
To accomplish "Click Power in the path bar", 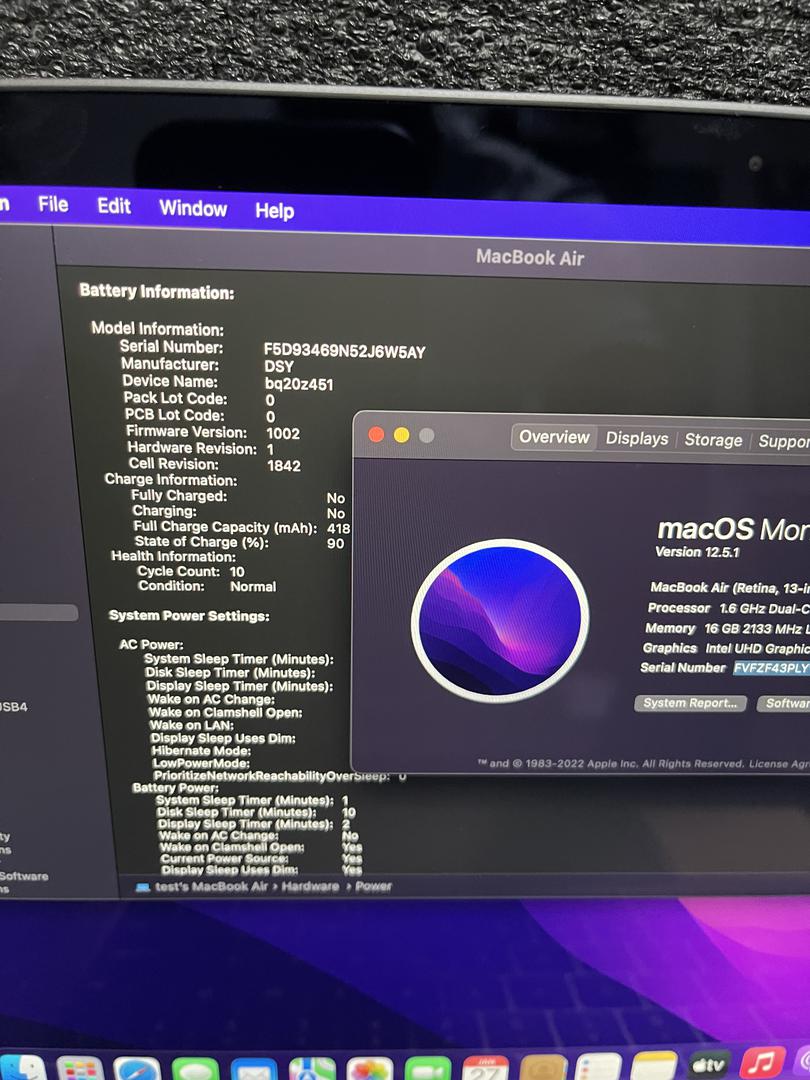I will click(373, 886).
